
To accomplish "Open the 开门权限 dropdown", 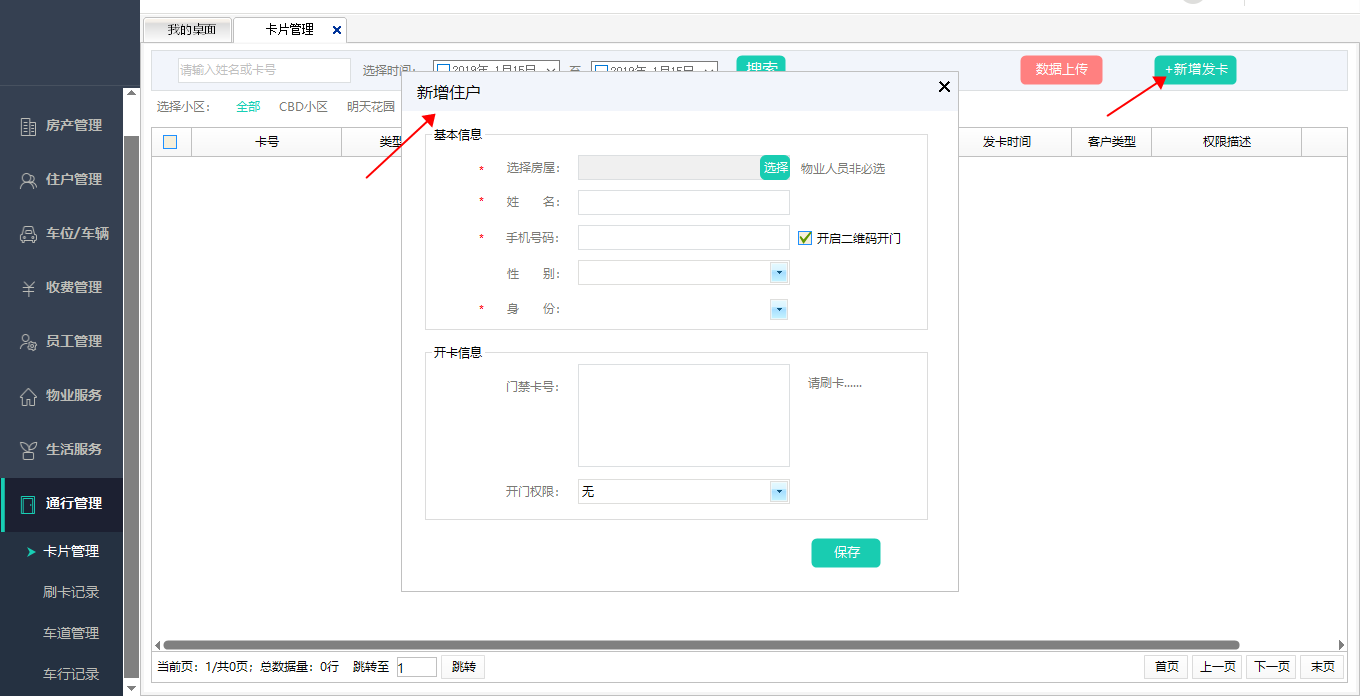I will [x=778, y=492].
